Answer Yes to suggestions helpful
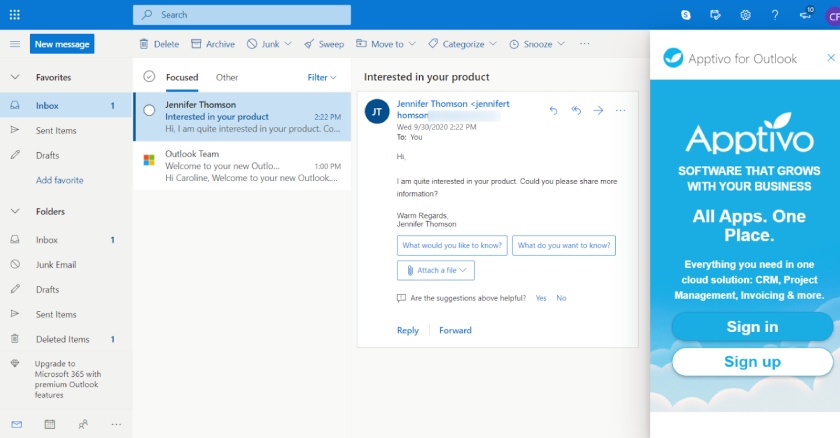 coord(541,298)
